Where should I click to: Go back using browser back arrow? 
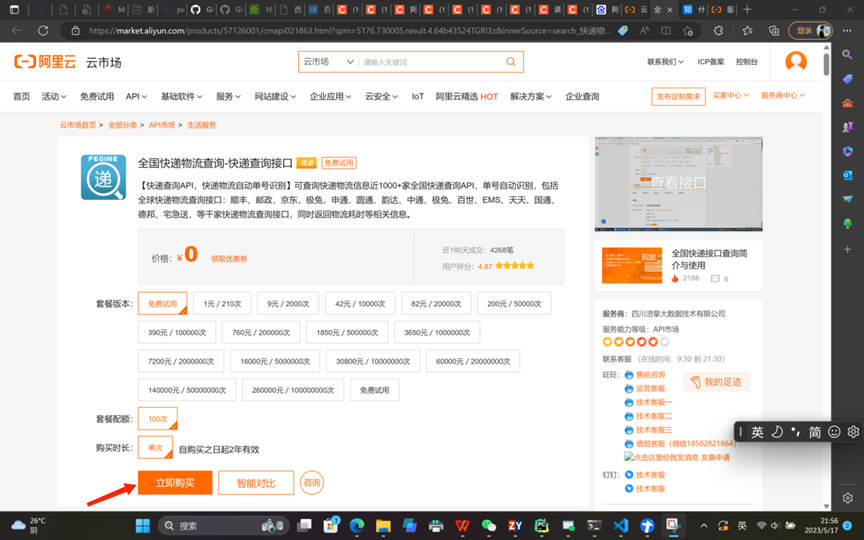(x=17, y=31)
